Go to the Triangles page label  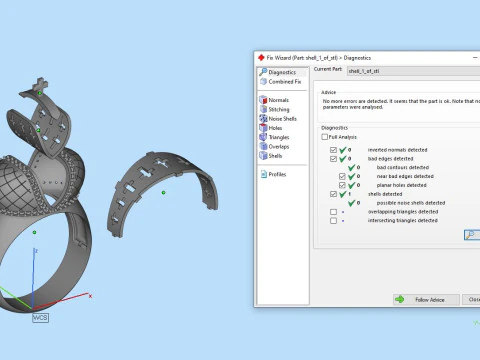pos(279,137)
